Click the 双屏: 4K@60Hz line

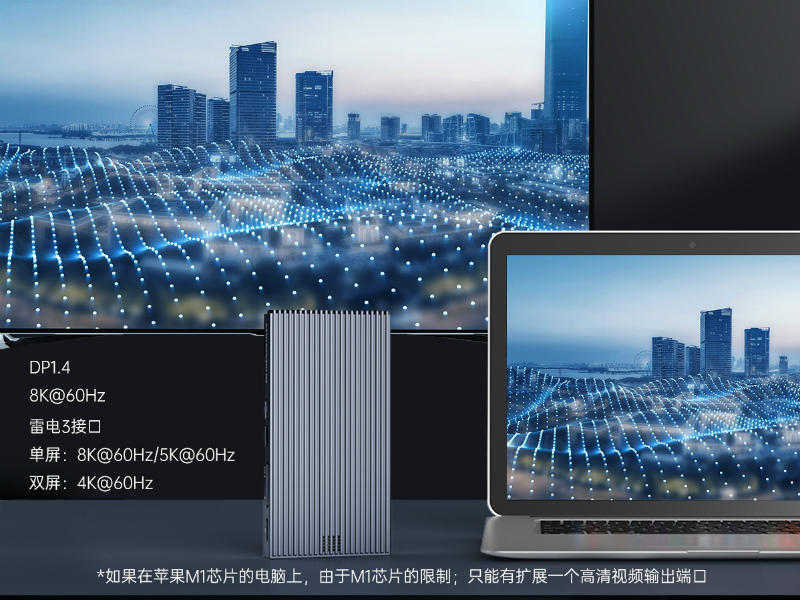(91, 483)
